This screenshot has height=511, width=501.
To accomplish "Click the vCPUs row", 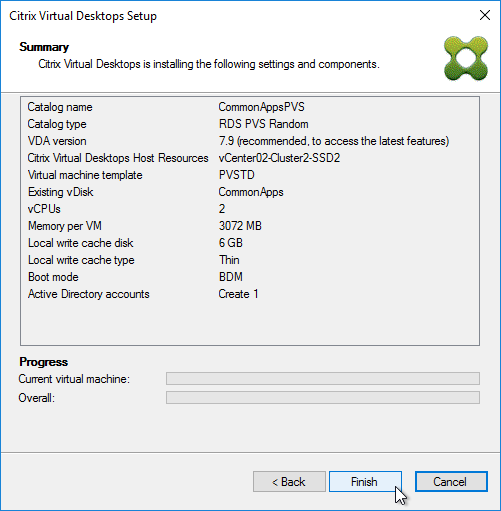I will point(250,209).
